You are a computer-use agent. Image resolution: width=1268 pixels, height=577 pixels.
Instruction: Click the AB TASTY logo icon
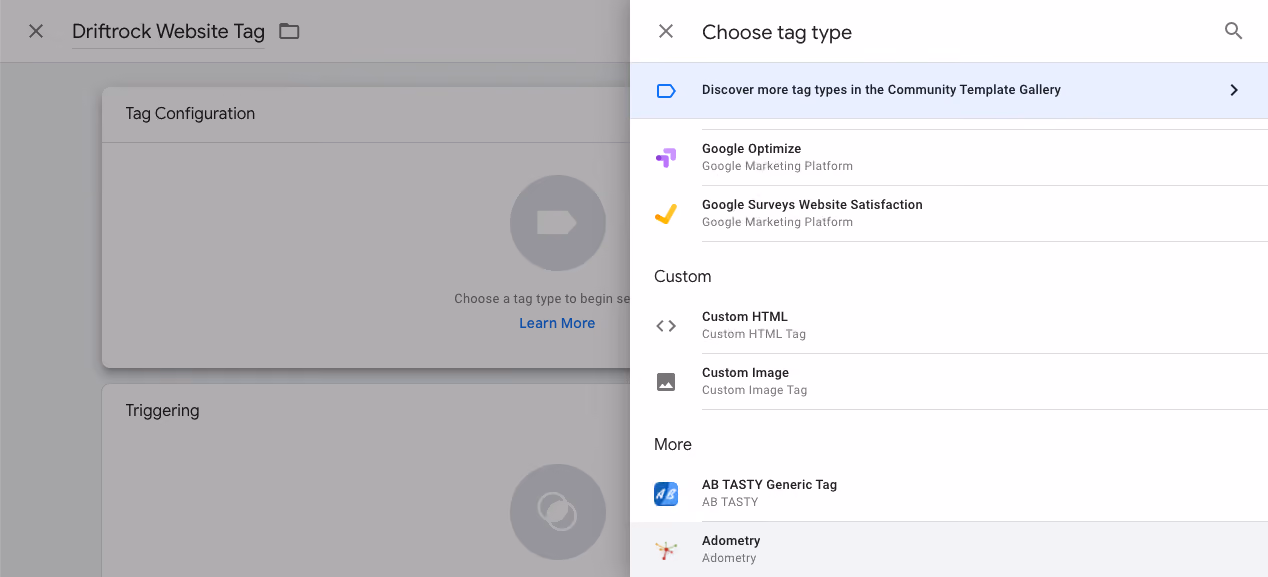click(x=666, y=493)
